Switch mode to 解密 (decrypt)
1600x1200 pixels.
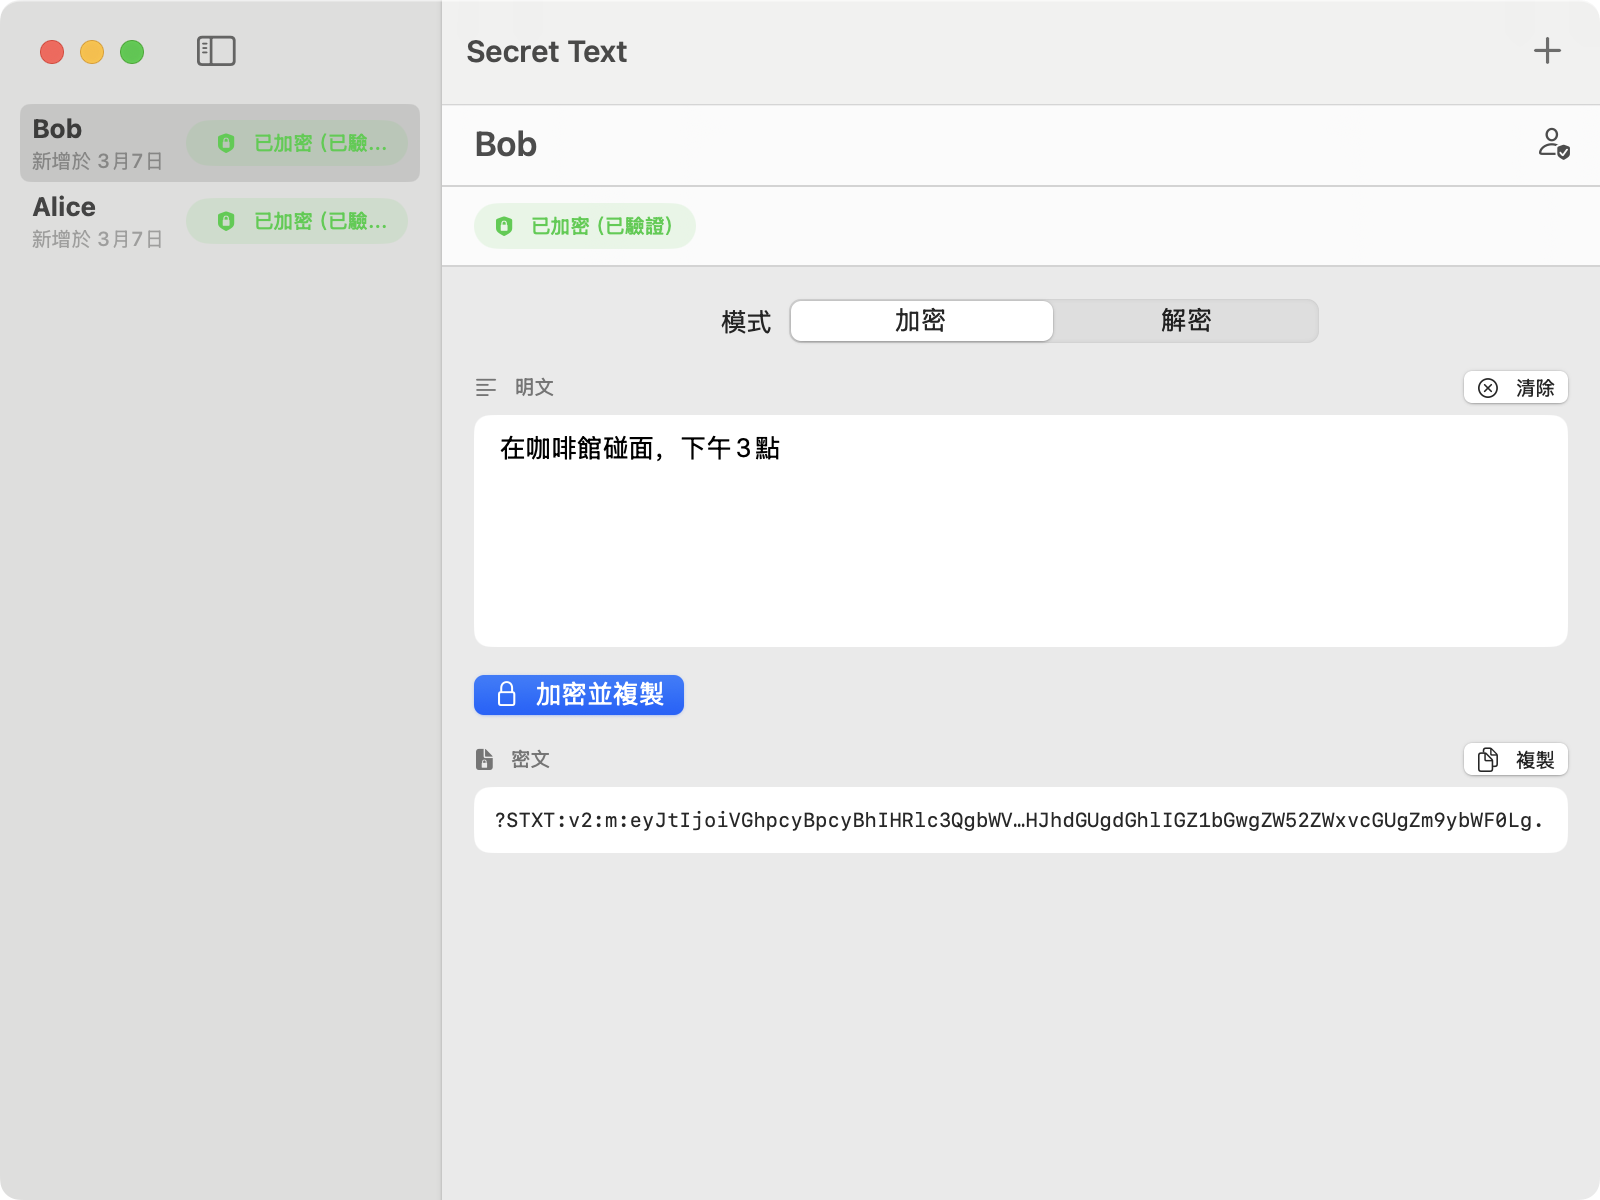click(x=1185, y=321)
